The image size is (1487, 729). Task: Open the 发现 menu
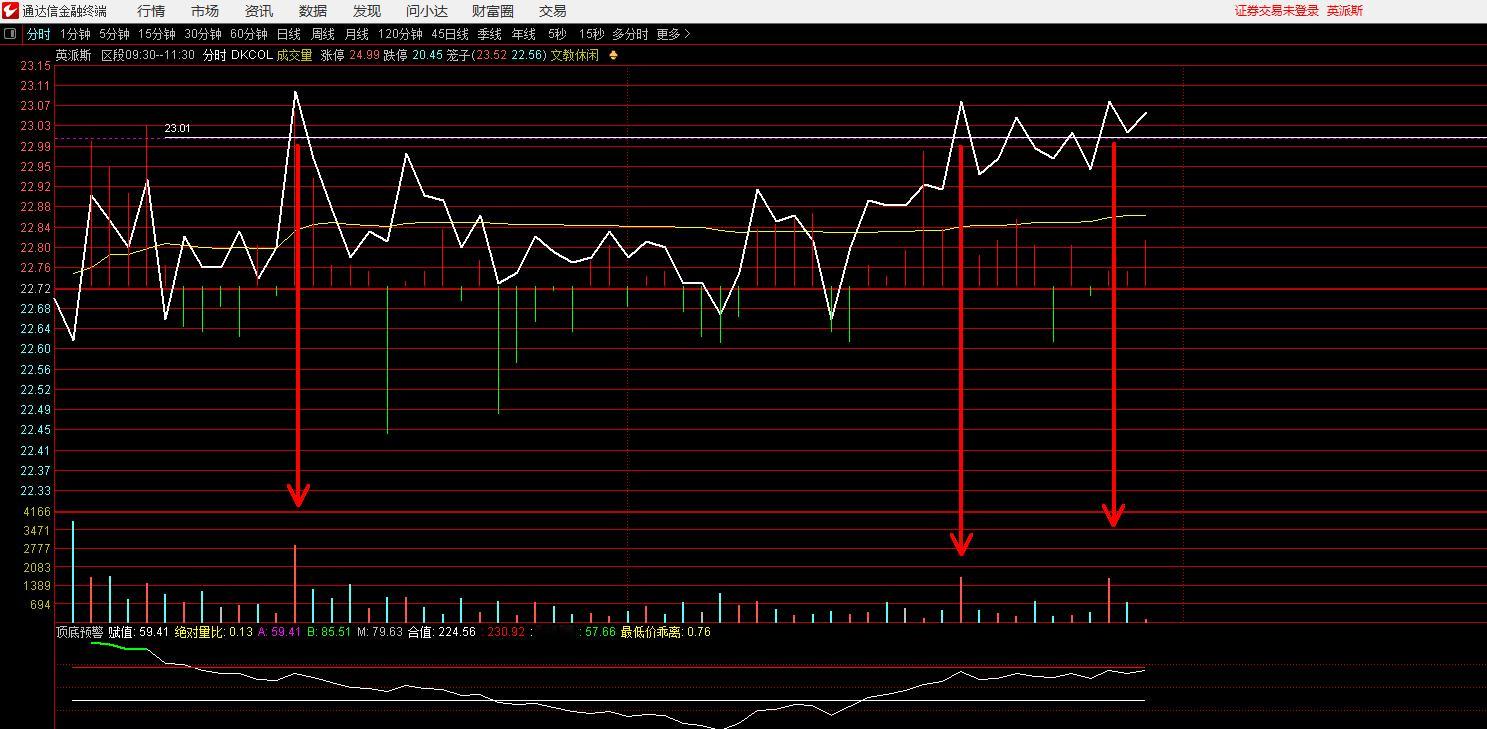click(x=367, y=11)
